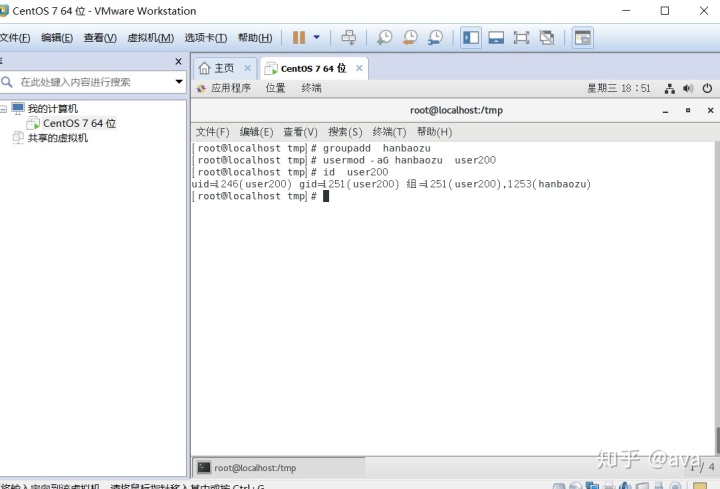Screen dimensions: 720x489
Task: Switch to the CentOS 7 64 位 tab
Action: pyautogui.click(x=313, y=68)
